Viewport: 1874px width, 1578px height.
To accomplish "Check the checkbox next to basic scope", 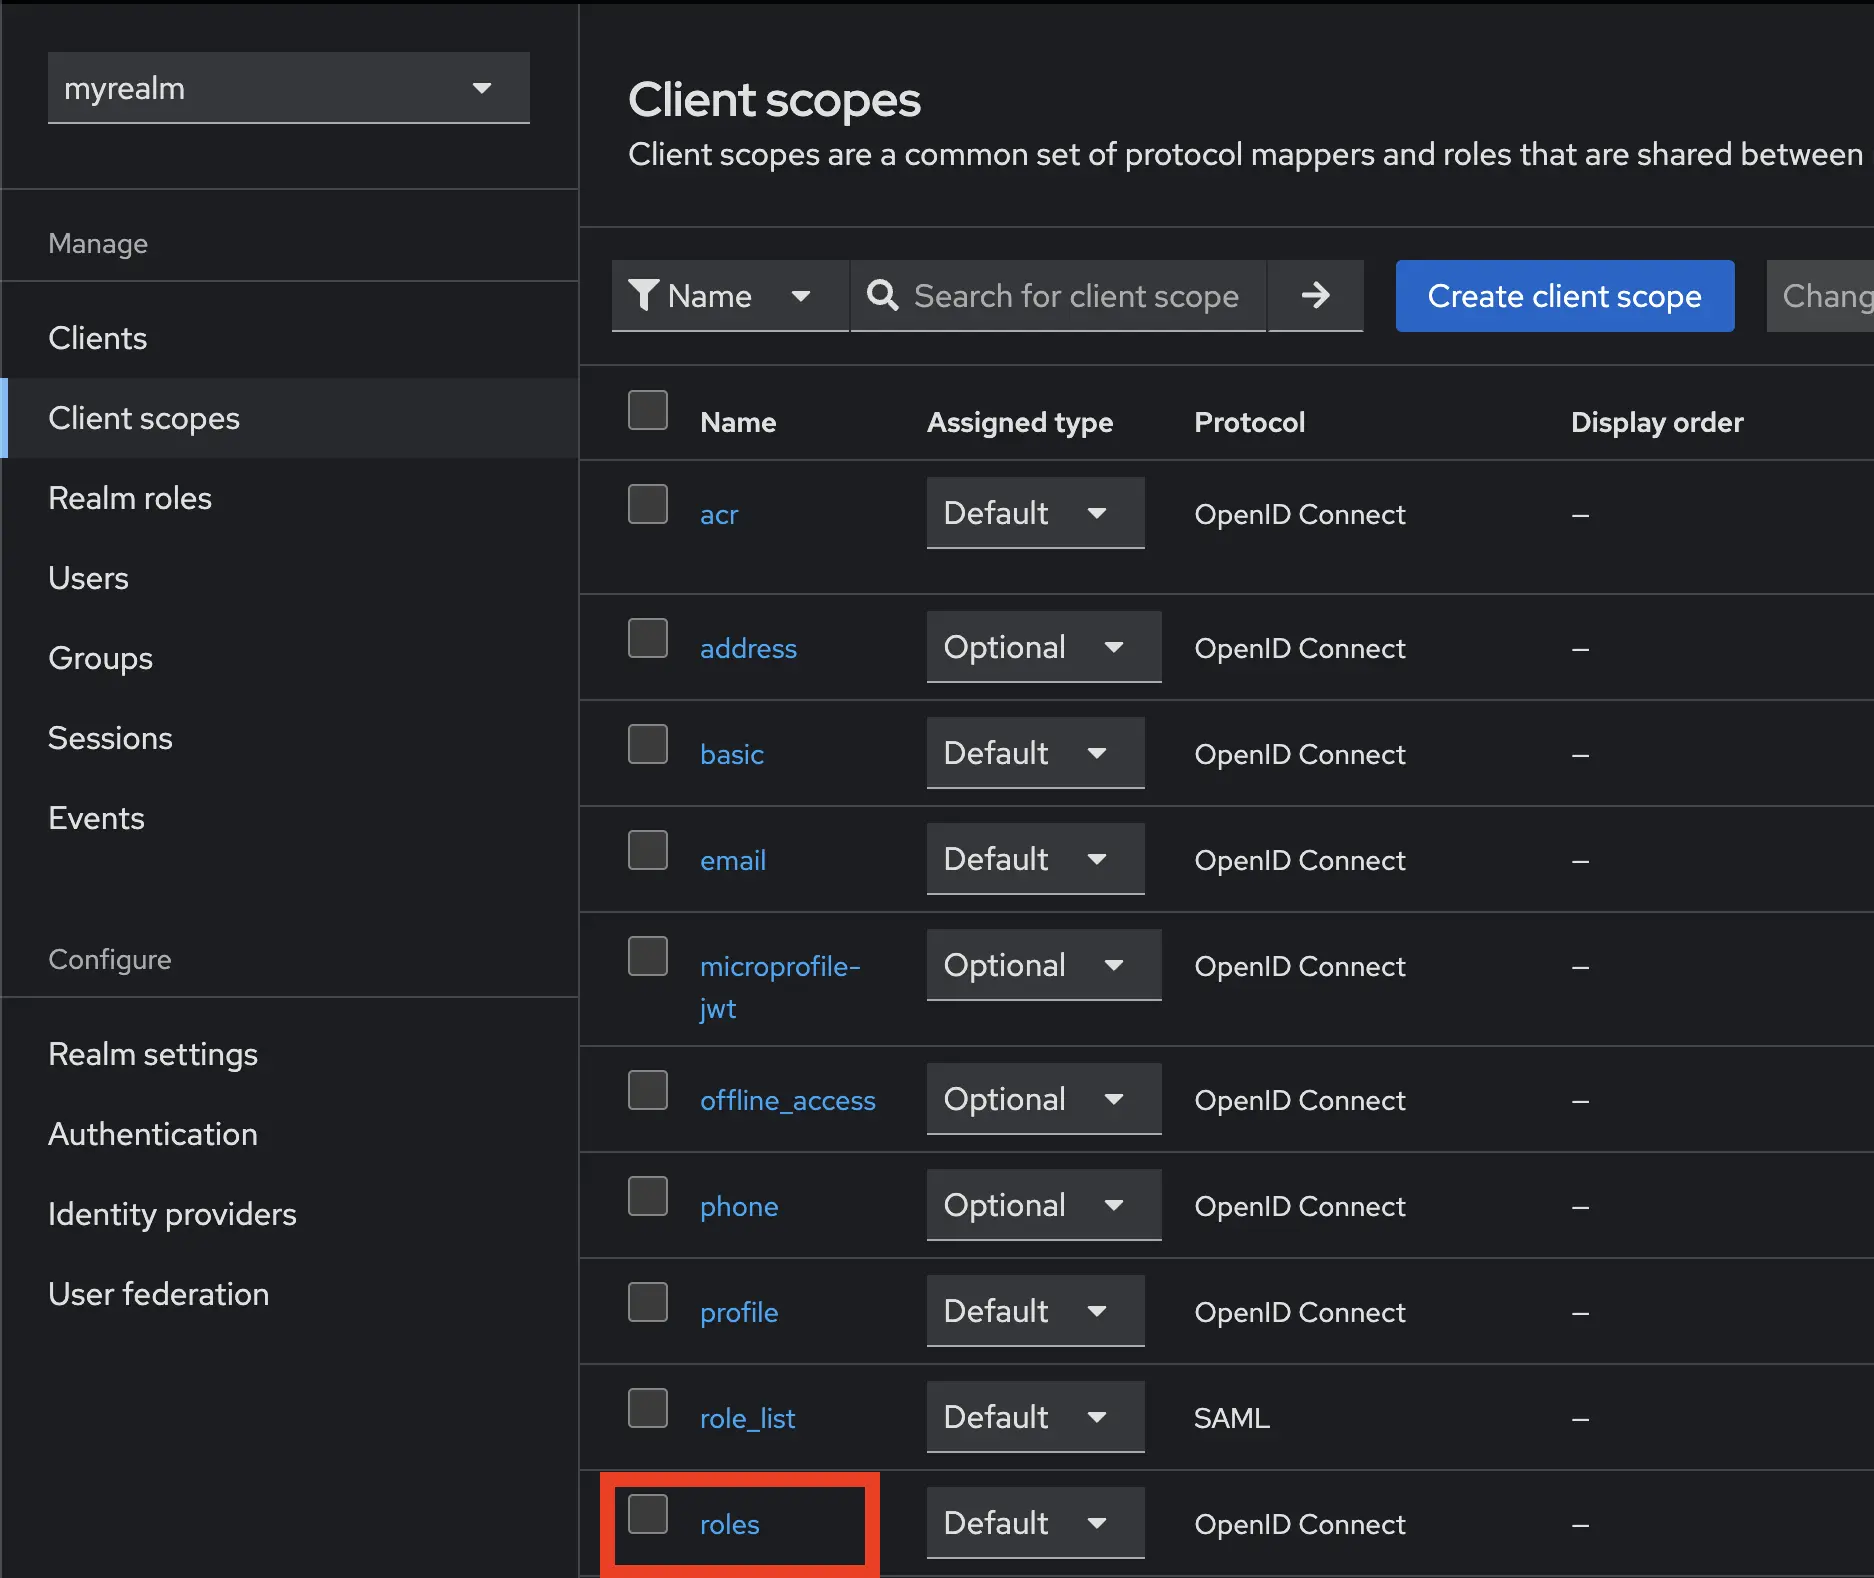I will [x=647, y=743].
